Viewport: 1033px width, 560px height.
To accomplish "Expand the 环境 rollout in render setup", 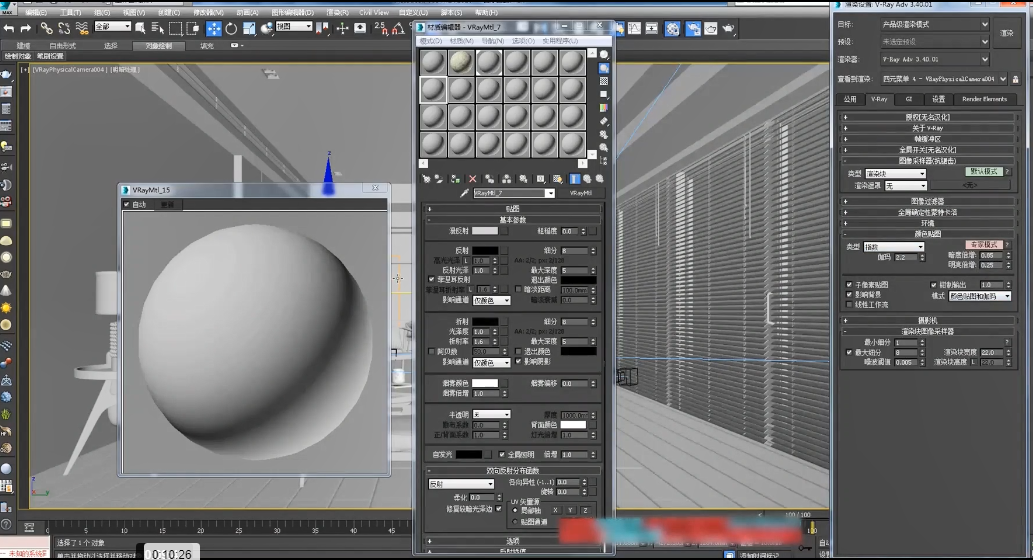I will coord(928,223).
